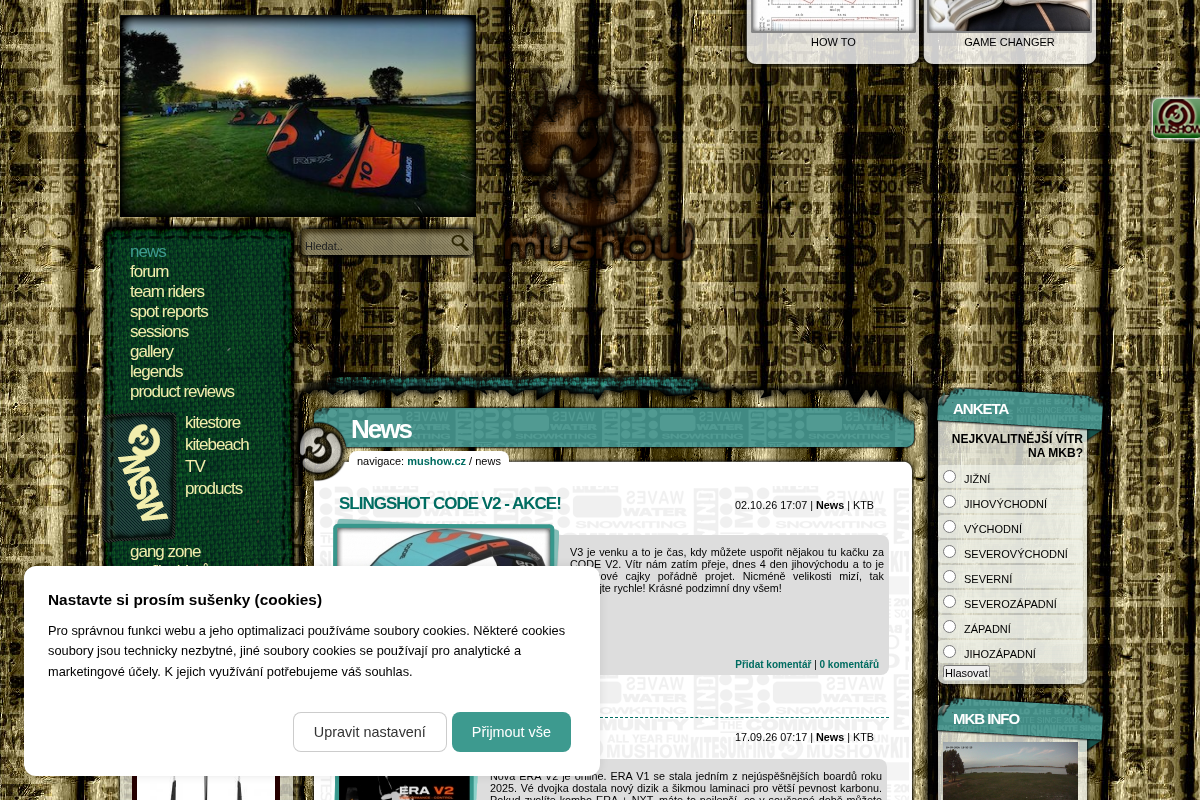Open legends in the sidebar menu
The width and height of the screenshot is (1200, 800).
coord(156,372)
